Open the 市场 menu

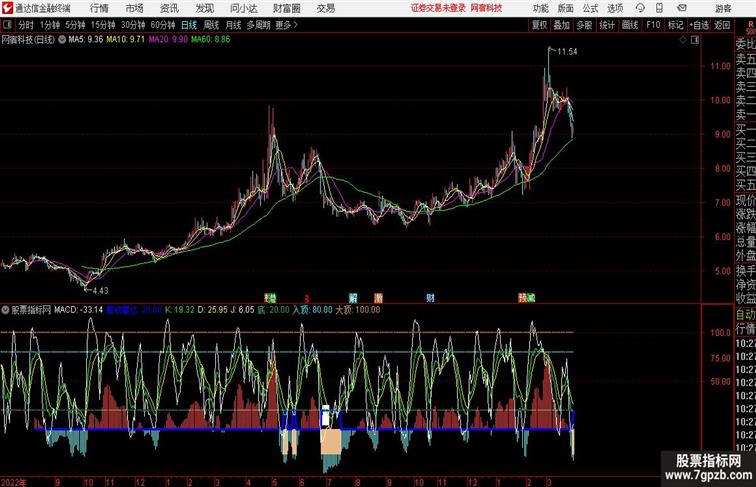pyautogui.click(x=135, y=8)
